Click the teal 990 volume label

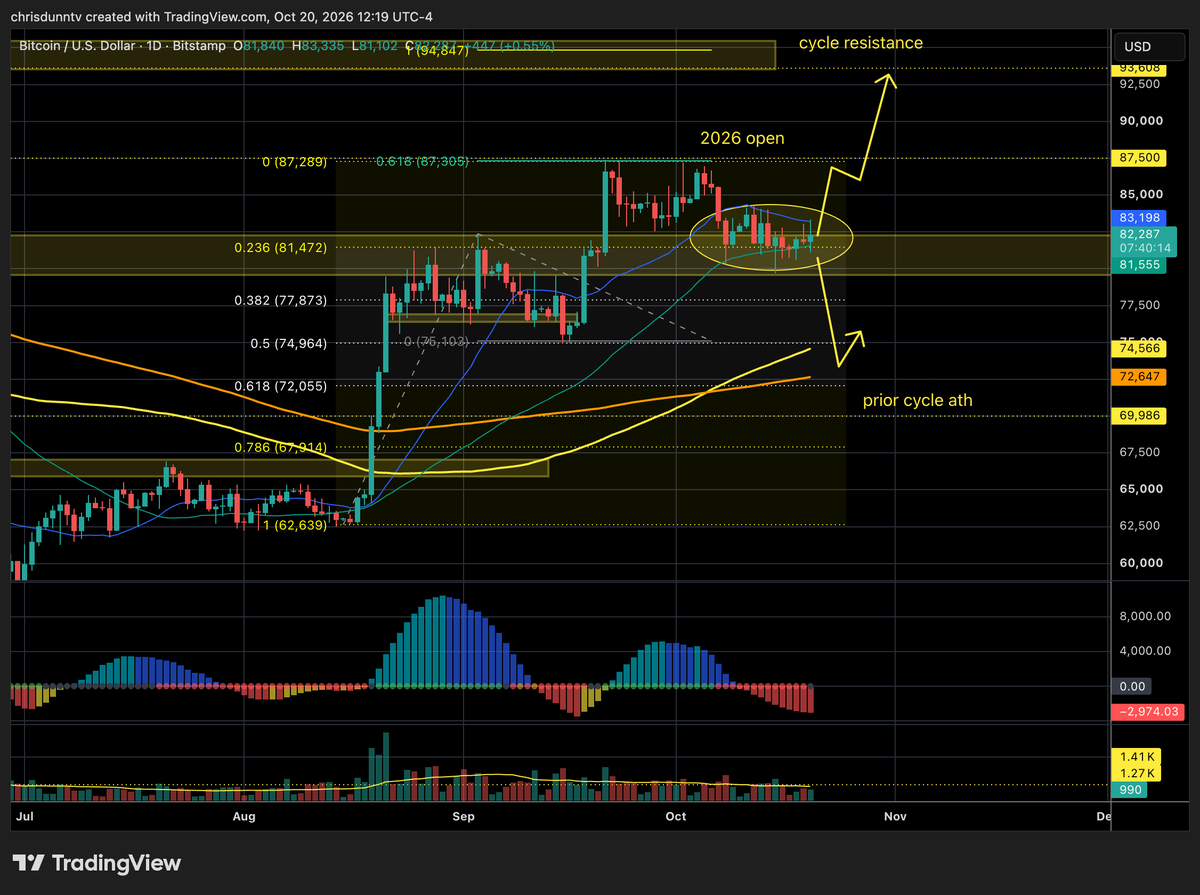pyautogui.click(x=1131, y=790)
